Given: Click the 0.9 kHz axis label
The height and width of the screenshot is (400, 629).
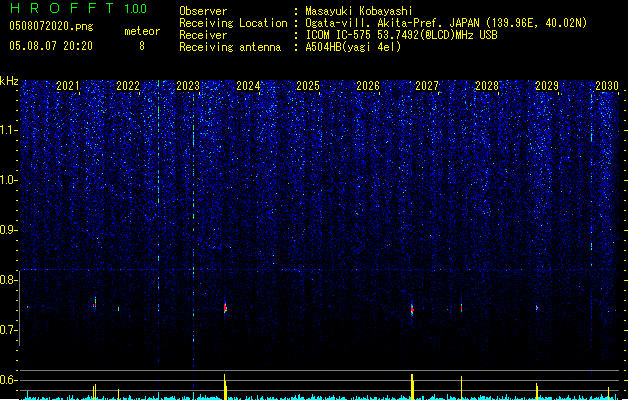Looking at the screenshot, I should (8, 230).
